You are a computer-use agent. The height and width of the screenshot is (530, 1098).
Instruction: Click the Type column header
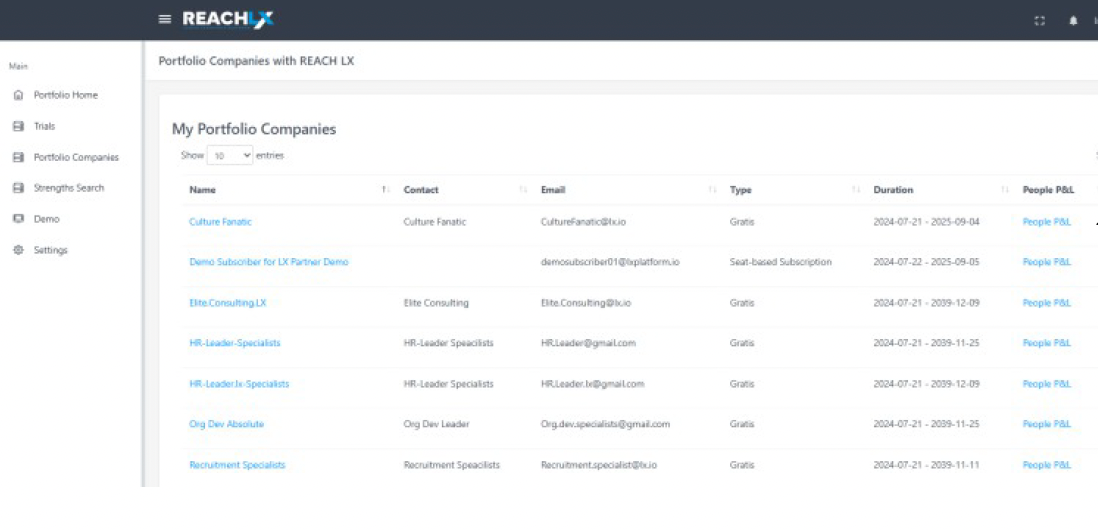coord(740,190)
